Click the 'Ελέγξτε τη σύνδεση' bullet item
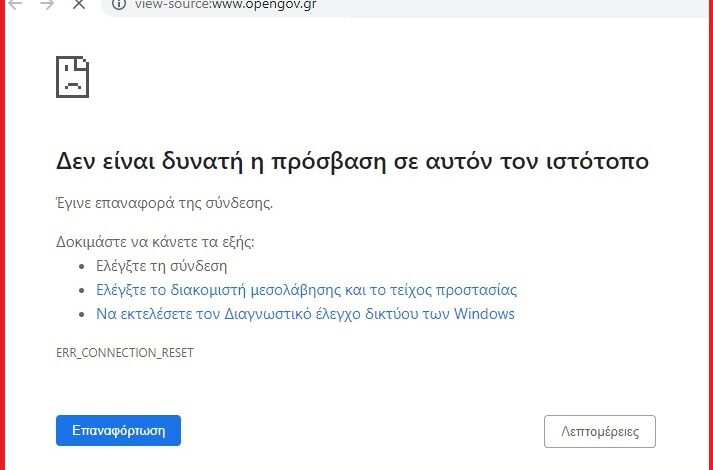Image resolution: width=713 pixels, height=470 pixels. (161, 266)
